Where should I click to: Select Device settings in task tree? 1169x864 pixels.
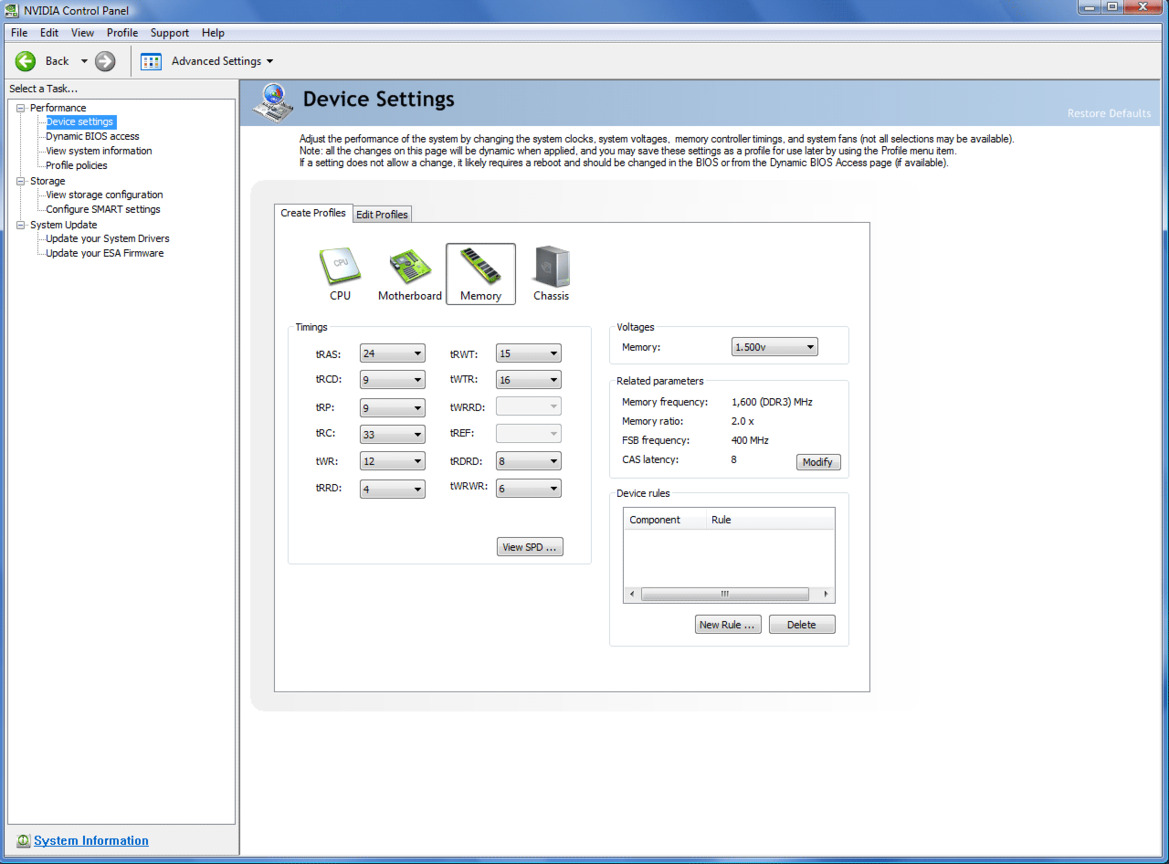pyautogui.click(x=80, y=122)
